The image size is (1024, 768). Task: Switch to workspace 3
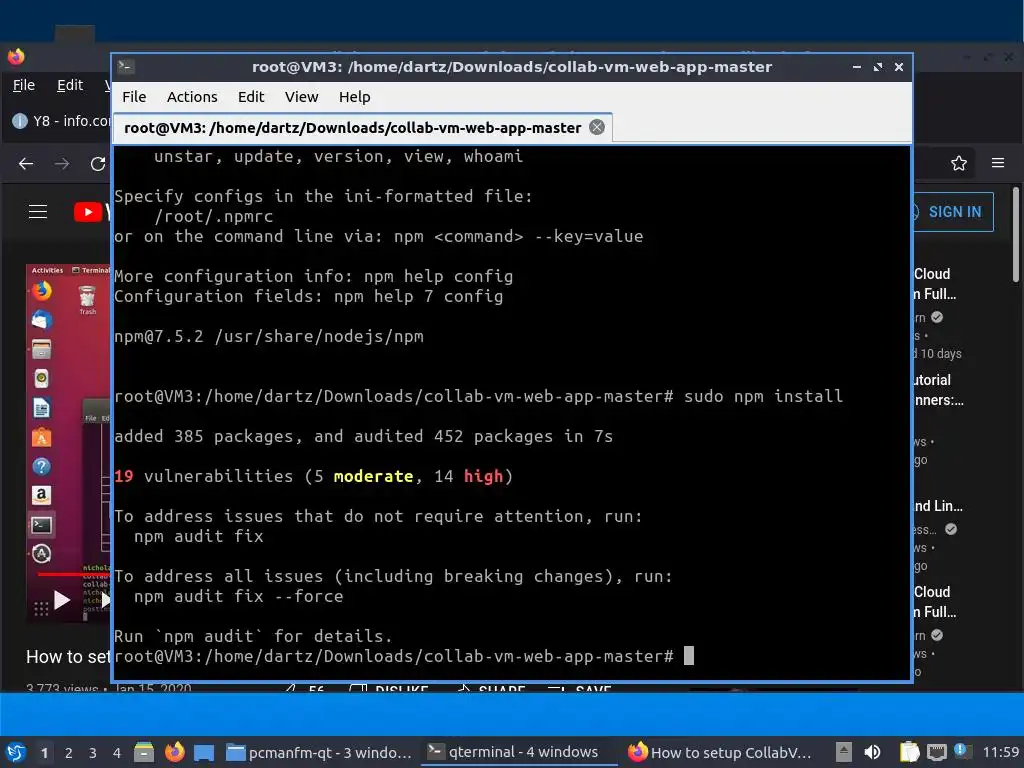coord(93,752)
